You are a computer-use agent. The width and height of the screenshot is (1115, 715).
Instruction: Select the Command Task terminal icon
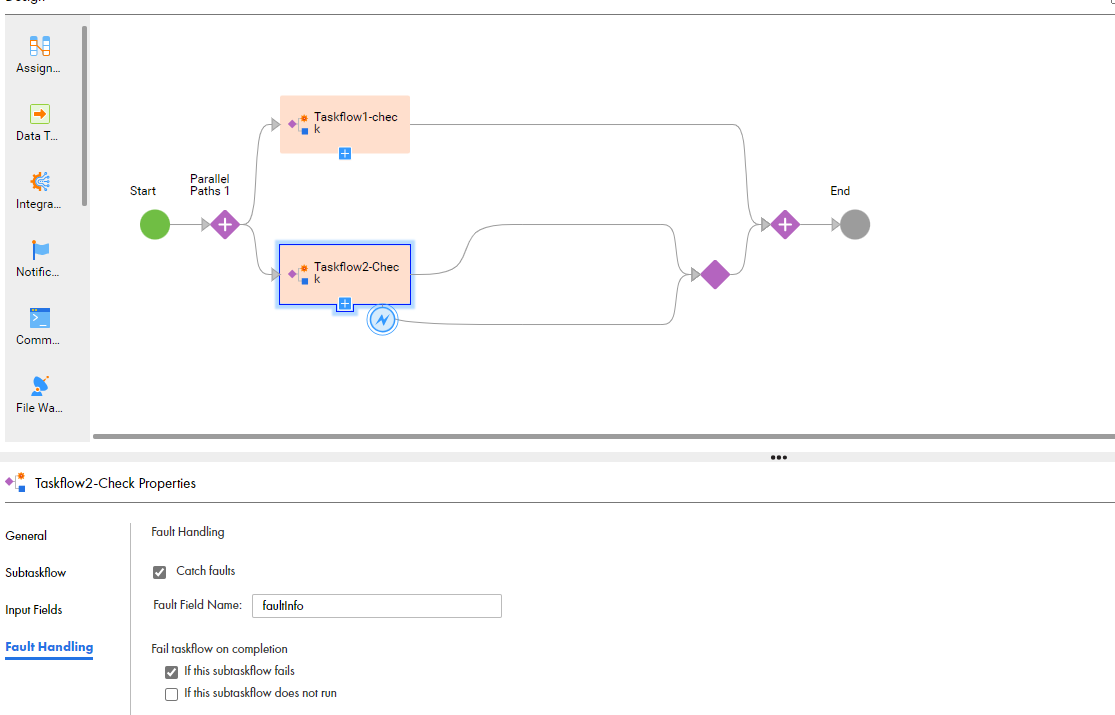40,317
